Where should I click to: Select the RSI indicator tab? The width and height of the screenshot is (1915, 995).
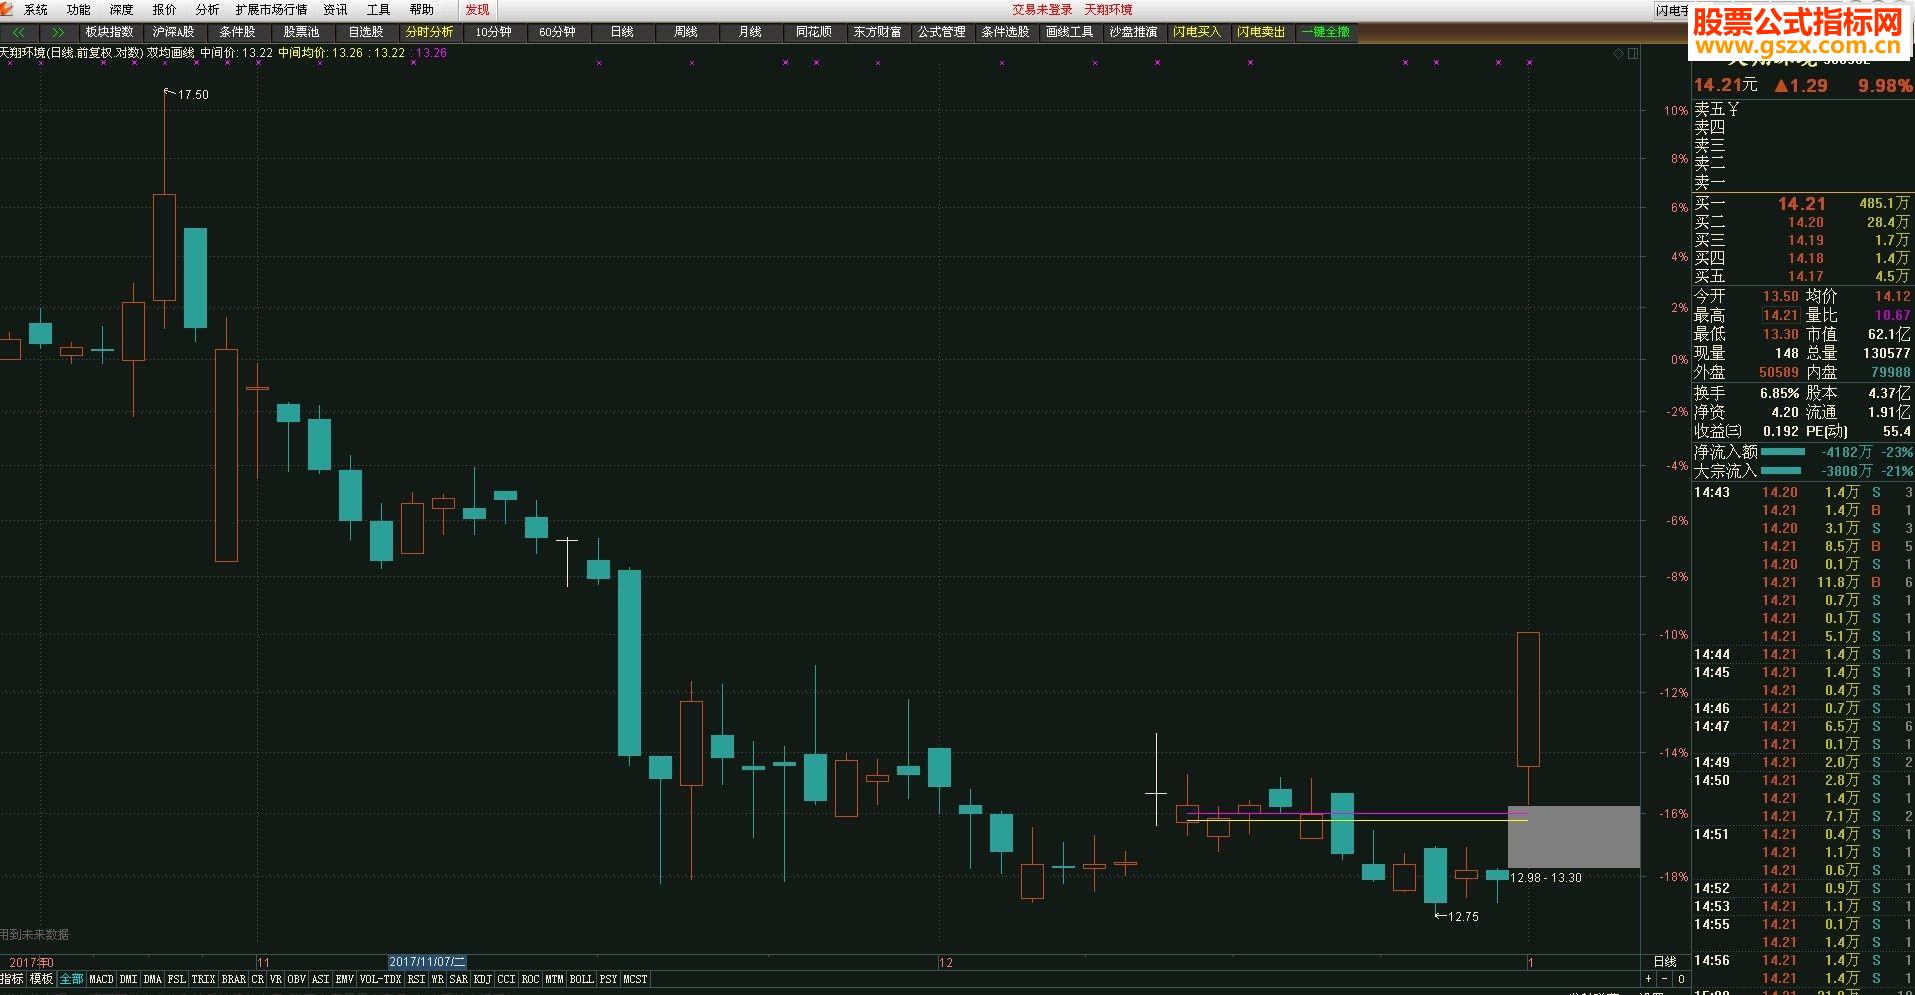coord(417,979)
